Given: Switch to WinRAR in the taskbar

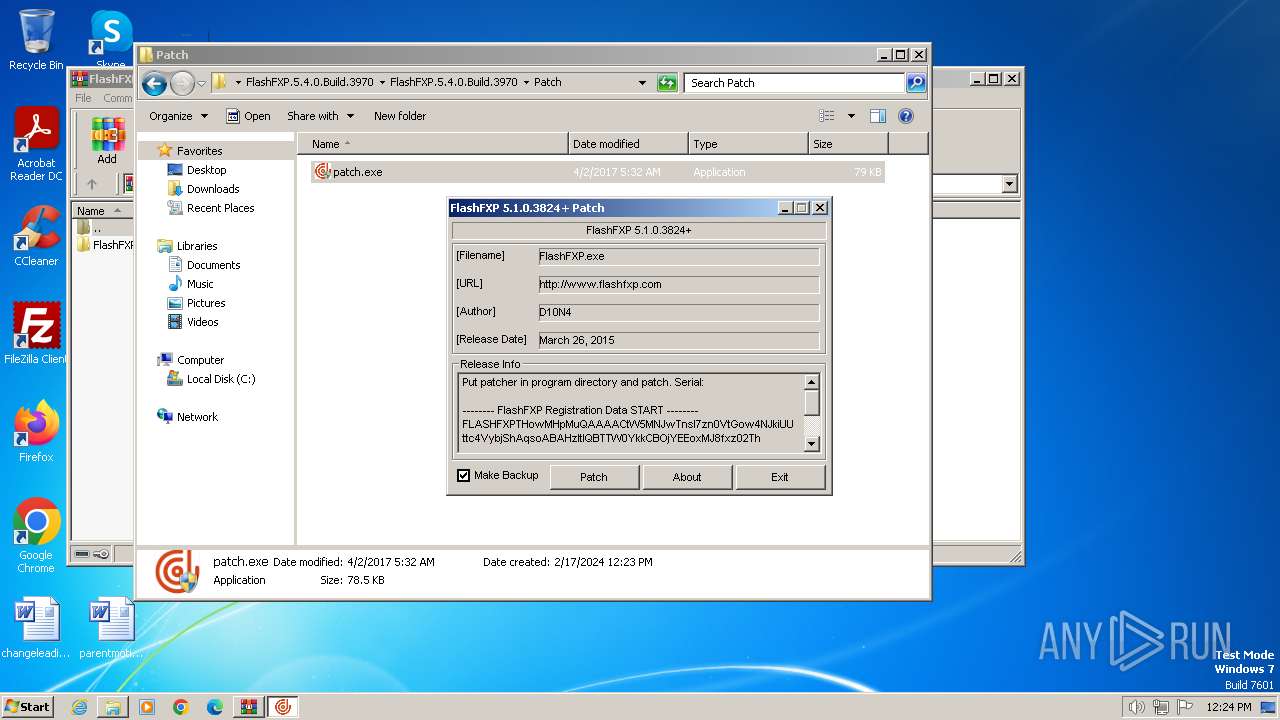Looking at the screenshot, I should pos(248,707).
